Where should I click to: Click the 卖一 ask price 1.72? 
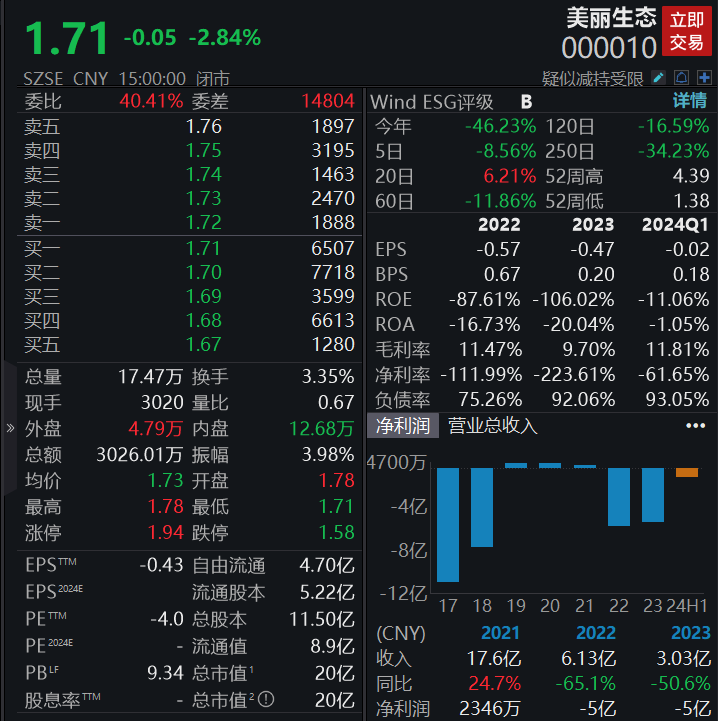(204, 222)
